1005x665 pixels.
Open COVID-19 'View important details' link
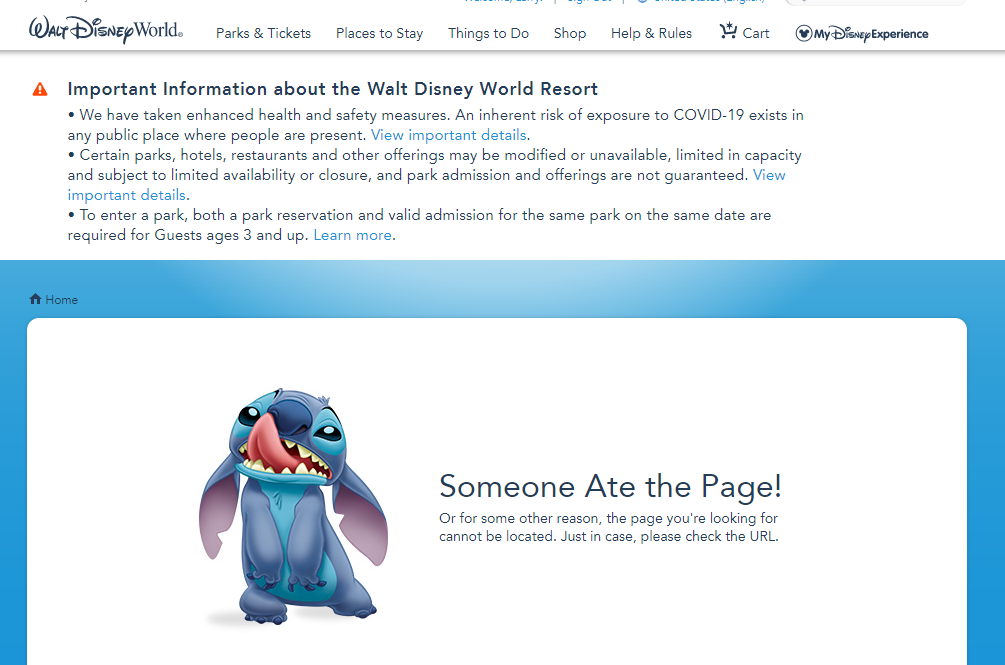click(448, 135)
